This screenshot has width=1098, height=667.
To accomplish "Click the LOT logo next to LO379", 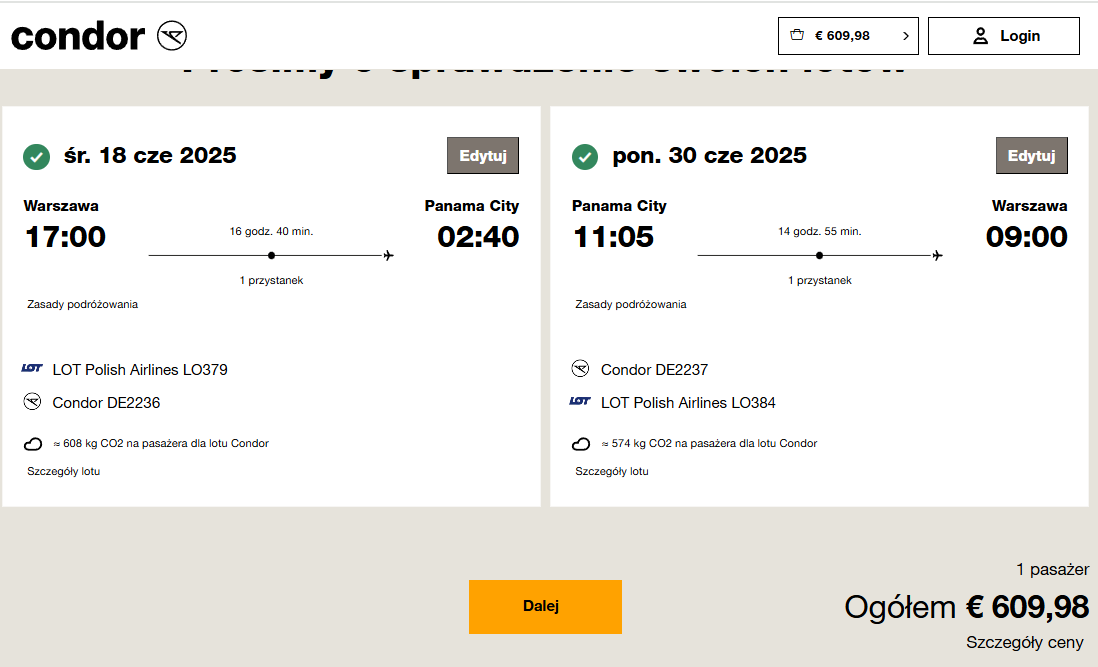I will 32,368.
